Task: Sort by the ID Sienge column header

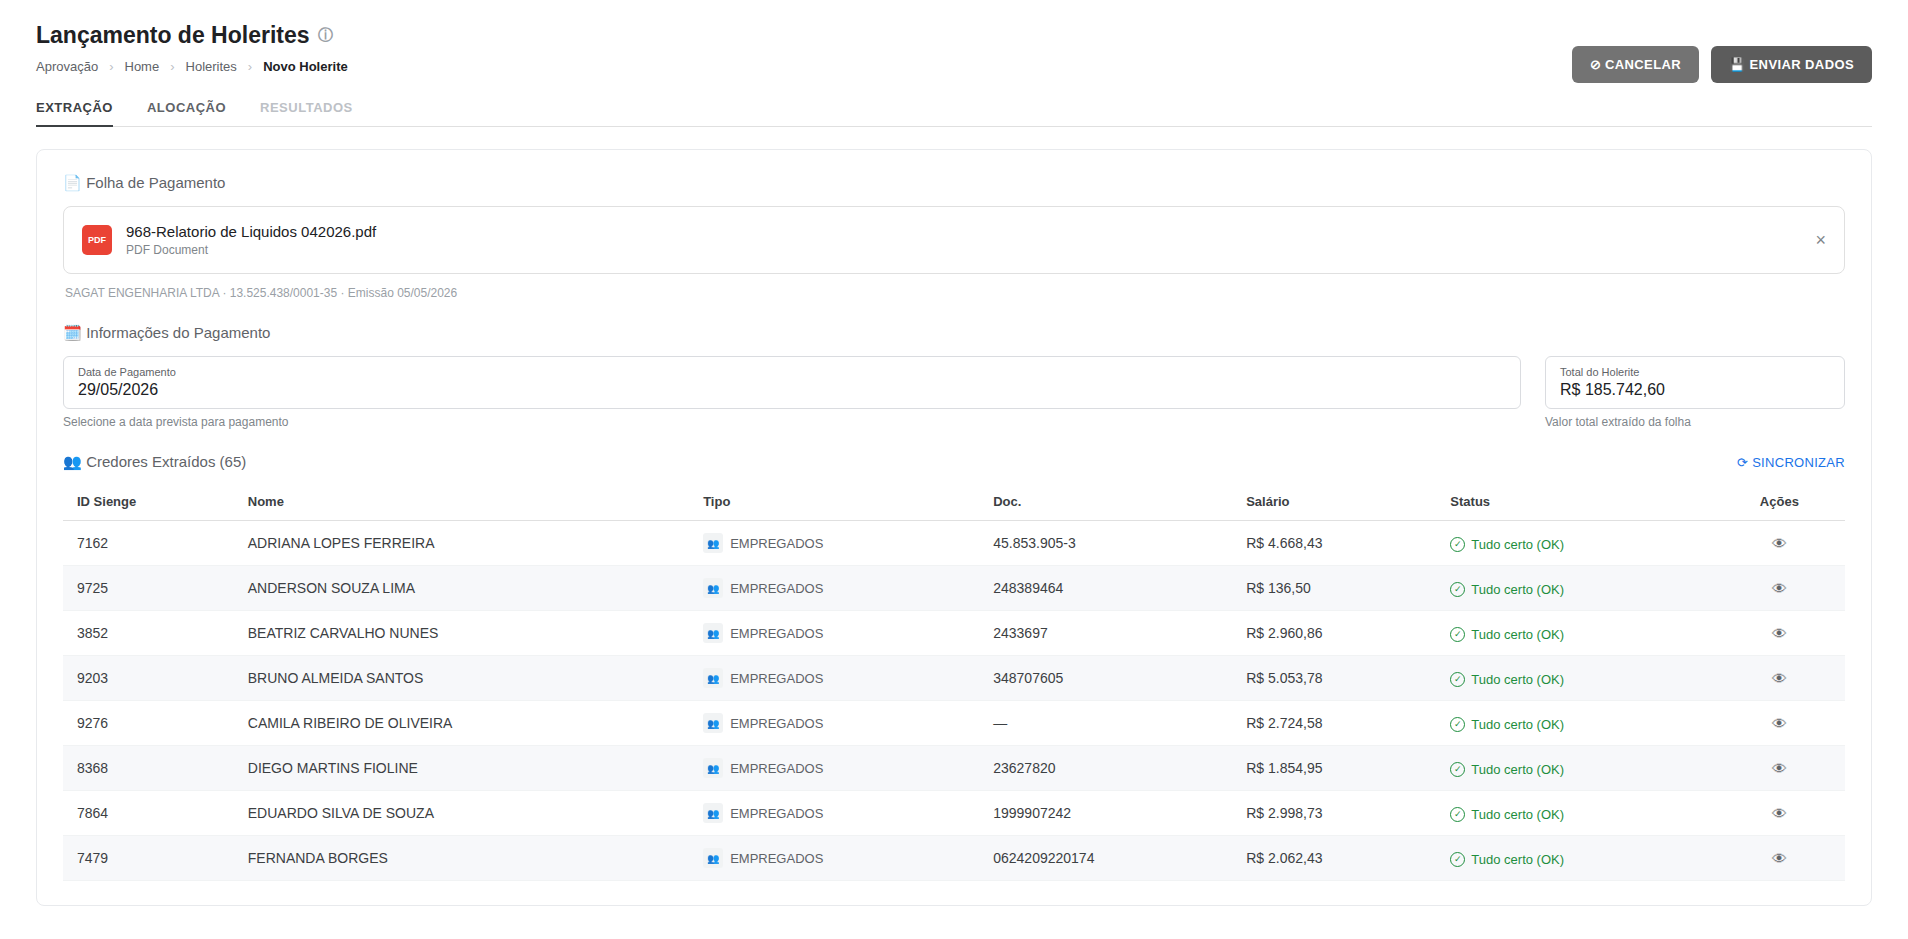Action: 106,502
